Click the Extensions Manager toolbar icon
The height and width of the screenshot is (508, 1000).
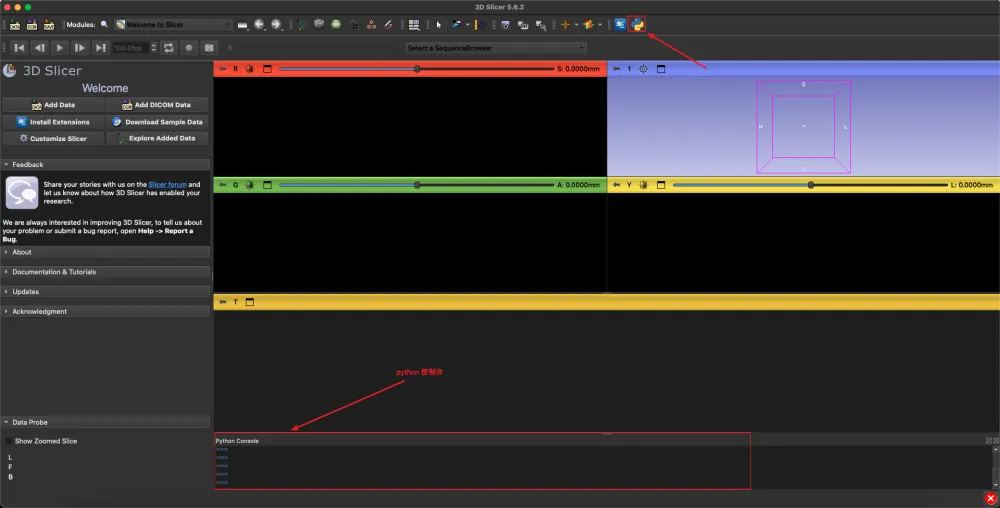(x=620, y=24)
